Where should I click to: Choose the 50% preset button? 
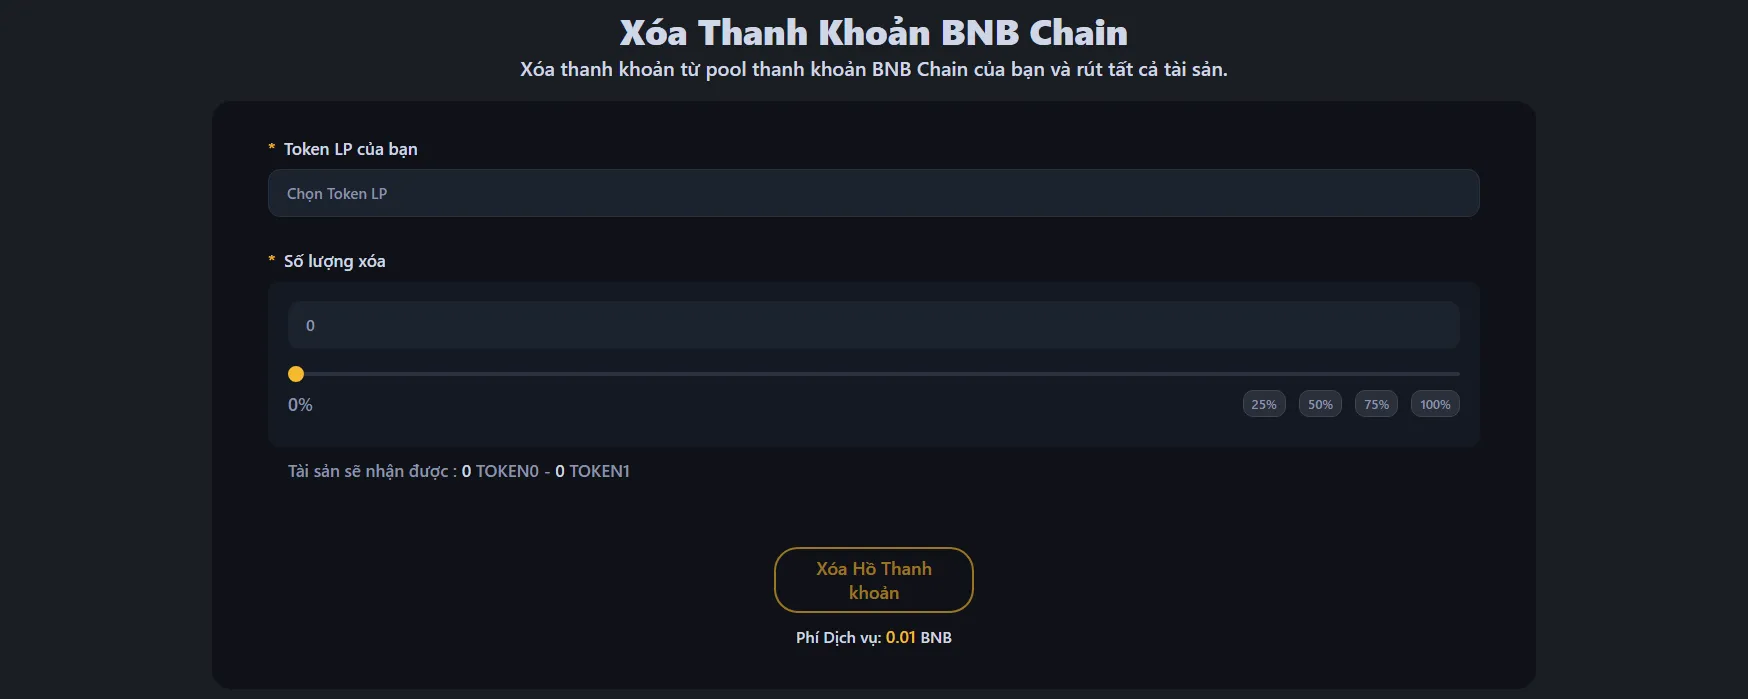tap(1320, 404)
